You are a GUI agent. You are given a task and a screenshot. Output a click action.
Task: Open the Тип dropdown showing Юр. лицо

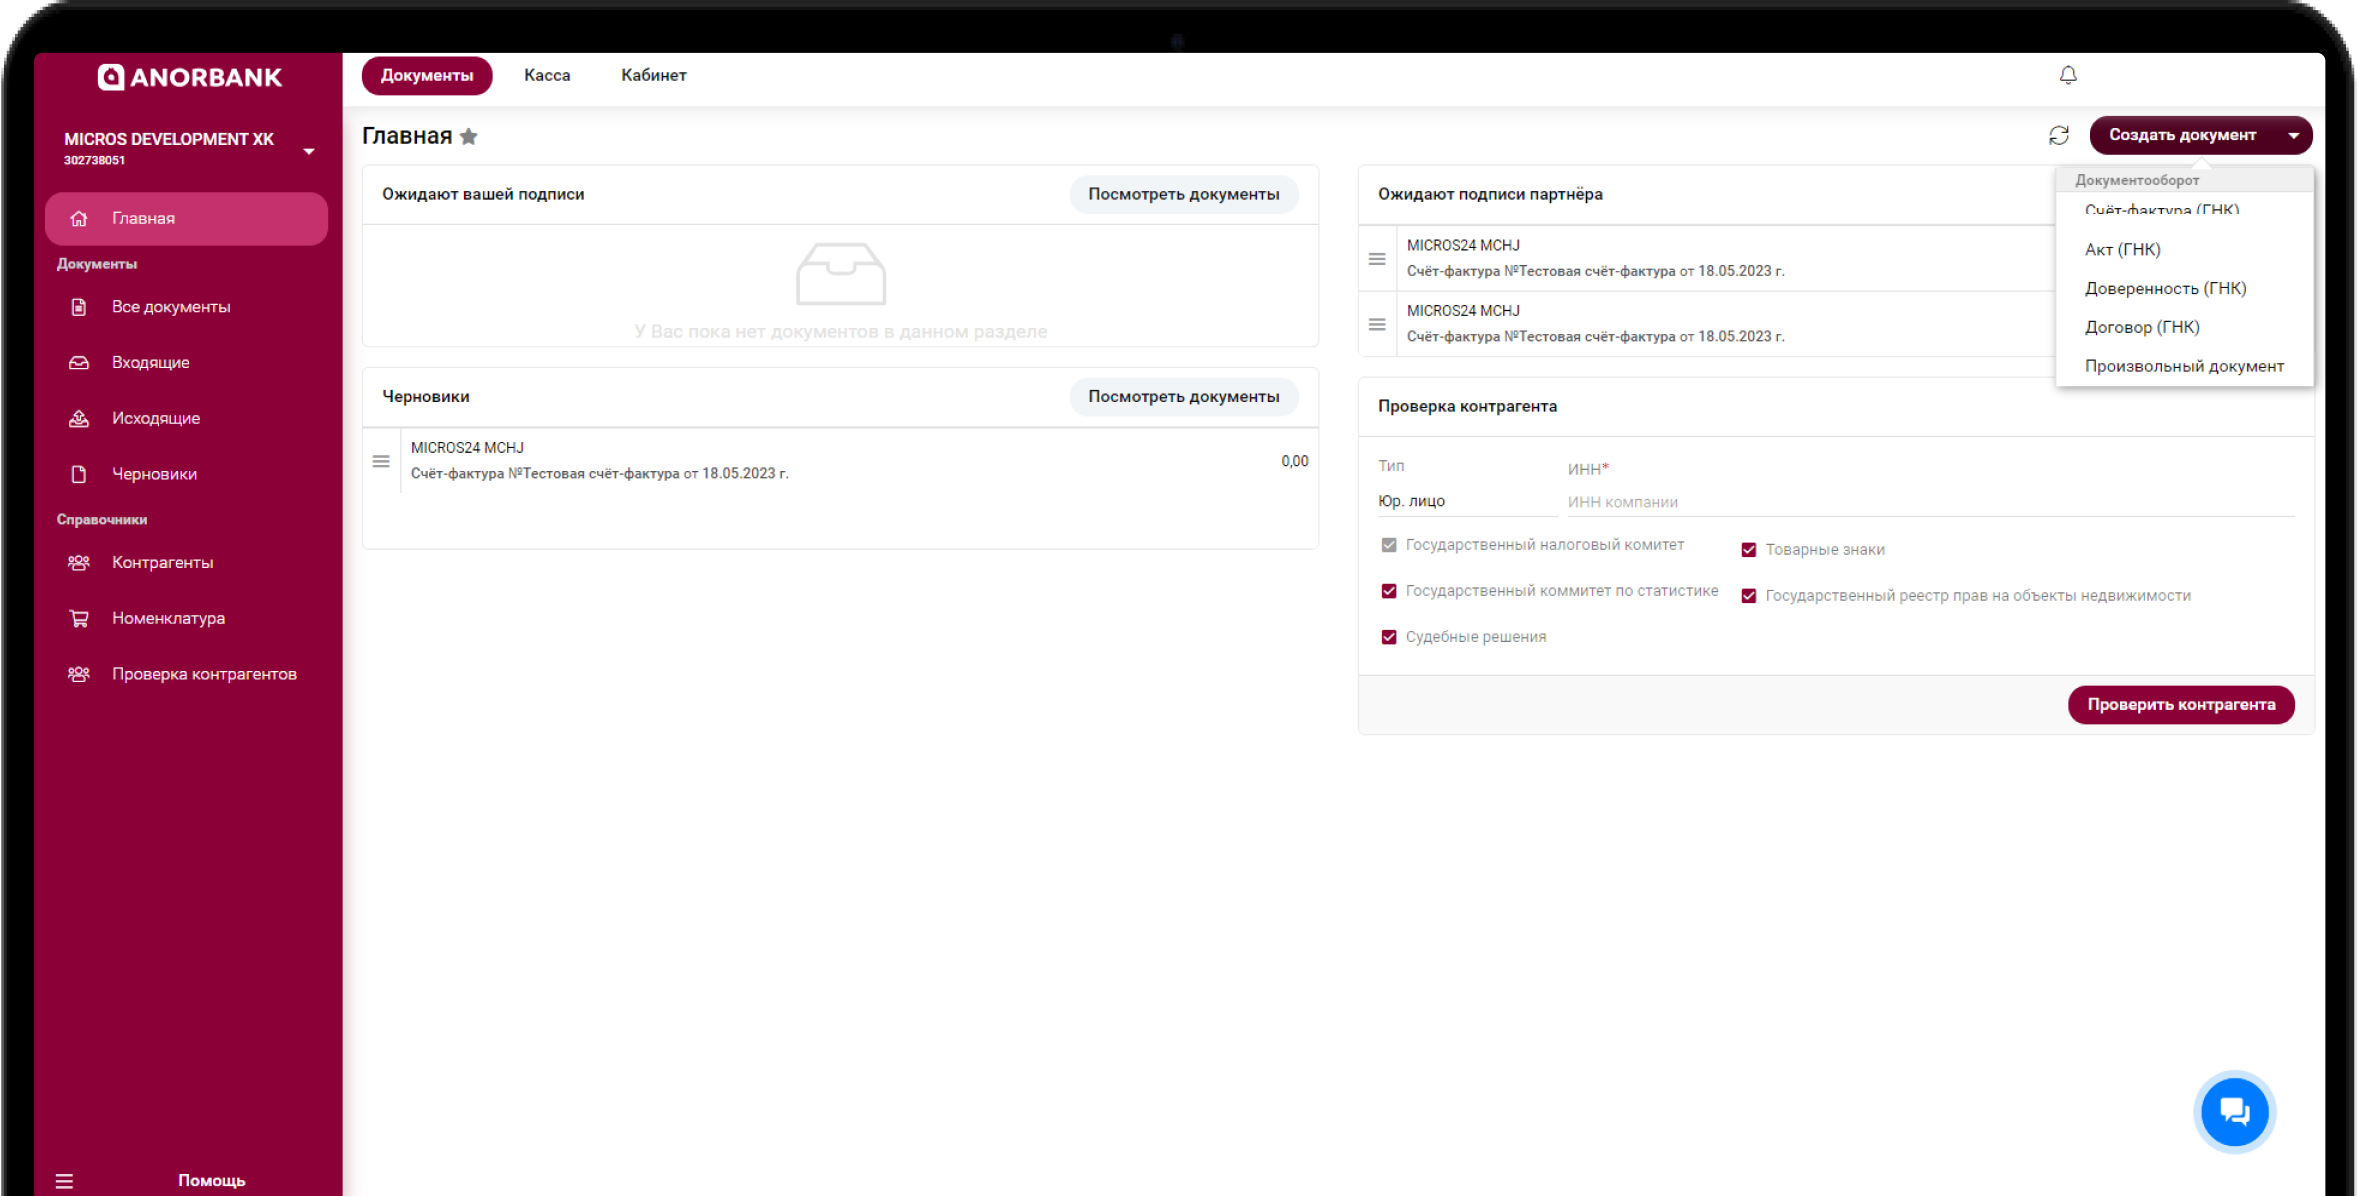click(x=1466, y=501)
